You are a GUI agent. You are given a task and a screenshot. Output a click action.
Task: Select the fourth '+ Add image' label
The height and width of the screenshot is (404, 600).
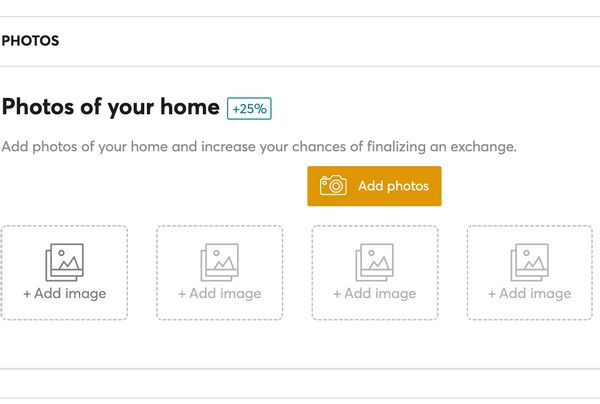pos(529,294)
